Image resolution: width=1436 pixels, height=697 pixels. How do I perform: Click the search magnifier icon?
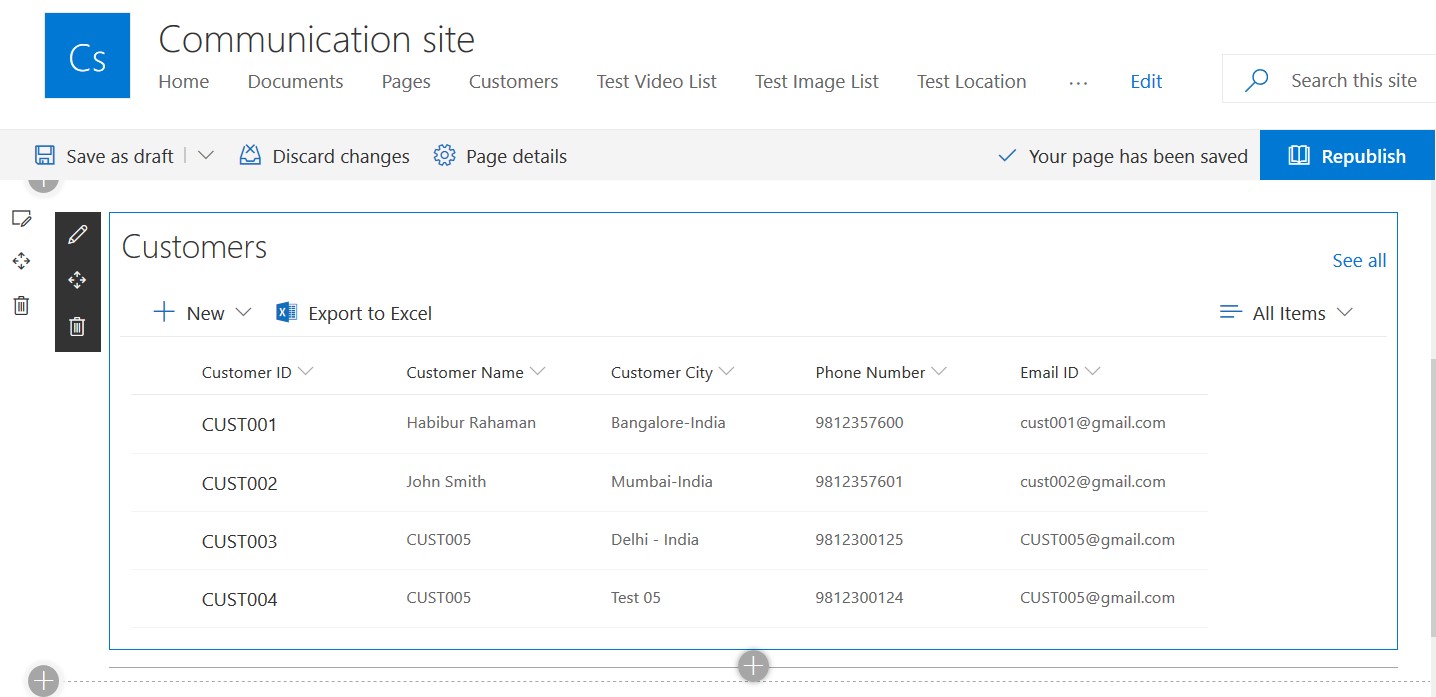[1256, 79]
